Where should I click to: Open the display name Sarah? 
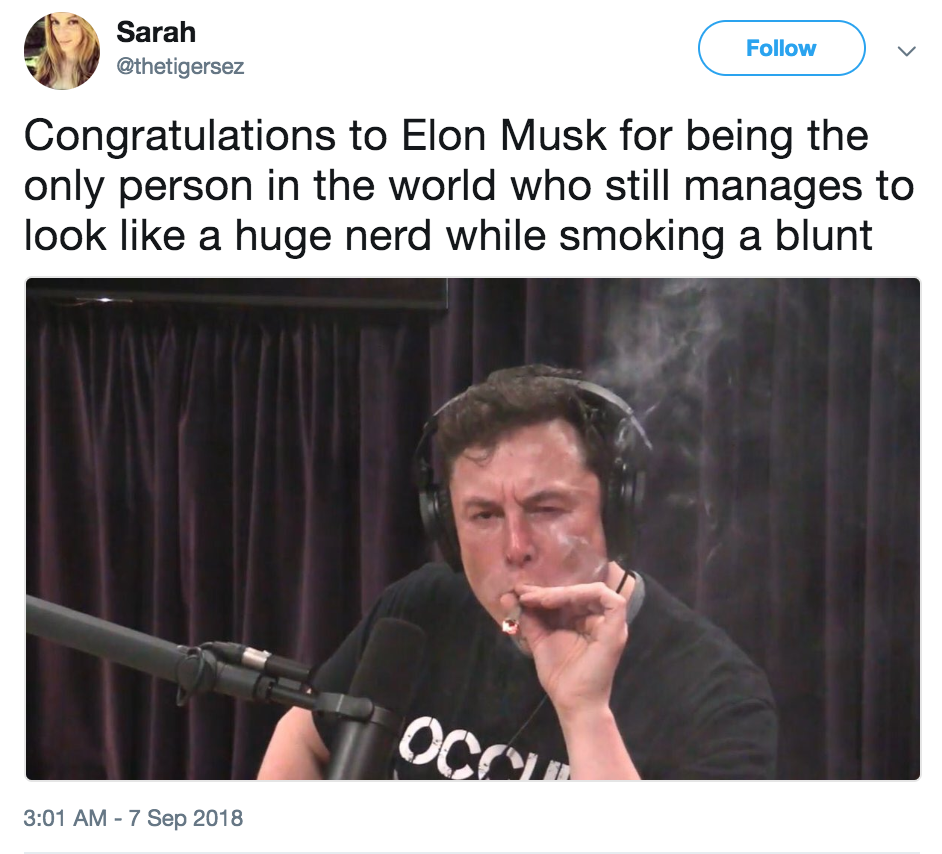156,32
